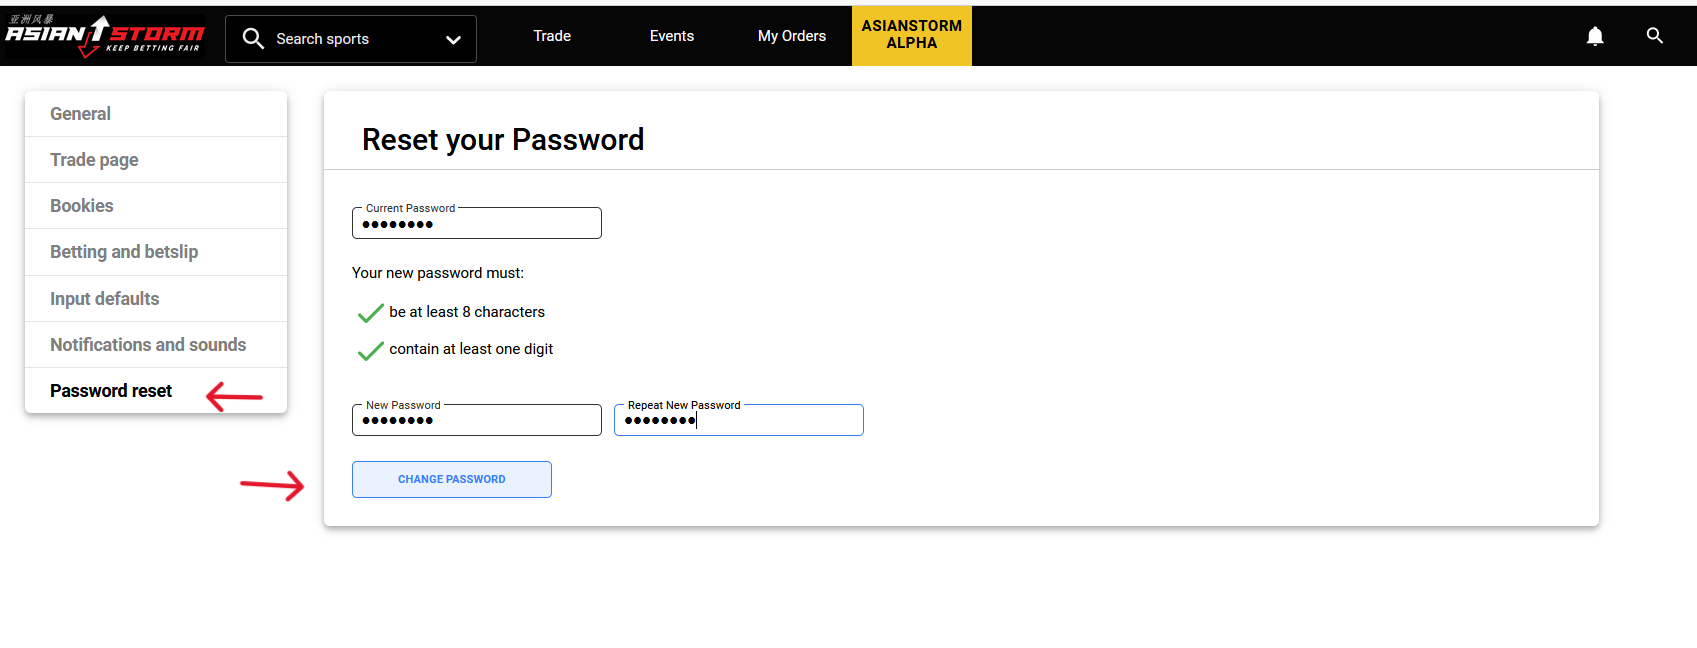Screen dimensions: 1697x648
Task: Click the New Password field
Action: [x=477, y=420]
